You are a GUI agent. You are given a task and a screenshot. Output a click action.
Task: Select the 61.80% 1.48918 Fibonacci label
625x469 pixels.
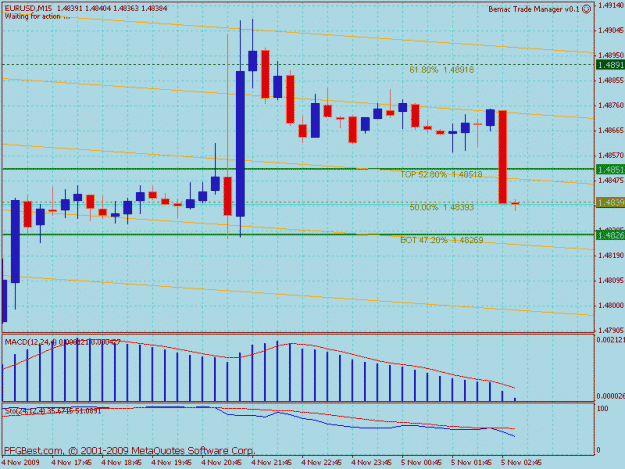442,70
